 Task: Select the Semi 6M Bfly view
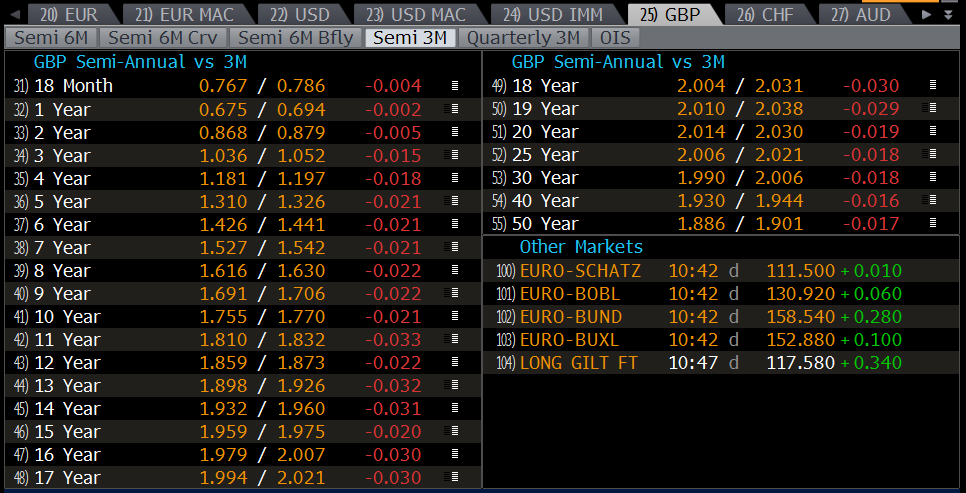click(295, 38)
